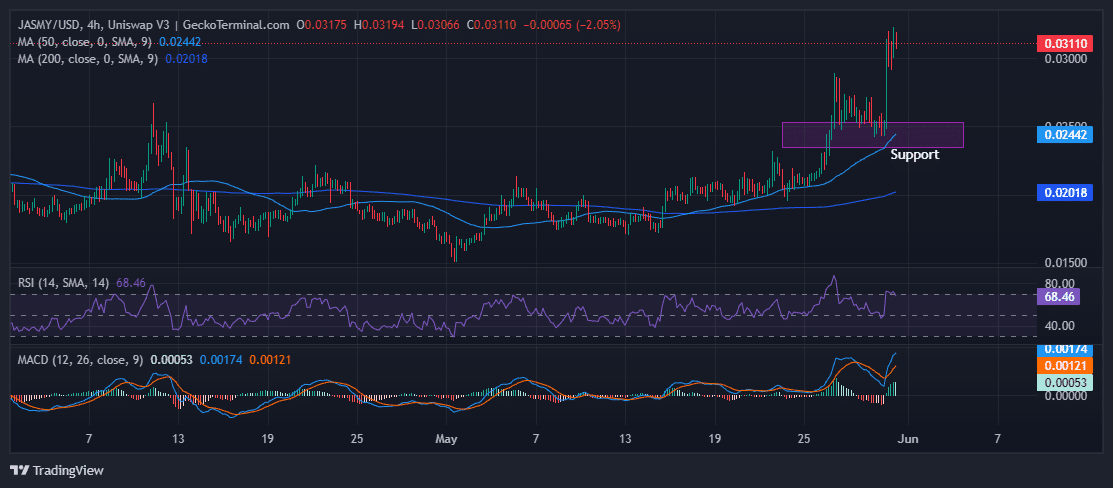Screen dimensions: 1113x488
Task: Click the TradingView logo
Action: point(57,470)
